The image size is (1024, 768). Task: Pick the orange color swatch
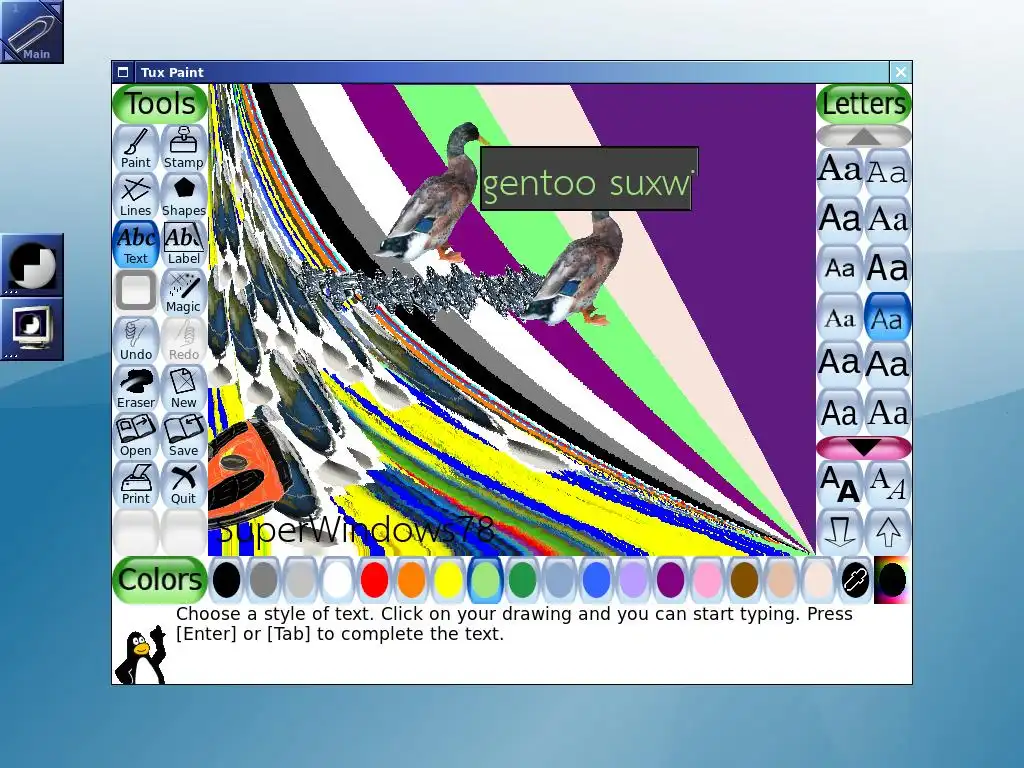coord(411,580)
